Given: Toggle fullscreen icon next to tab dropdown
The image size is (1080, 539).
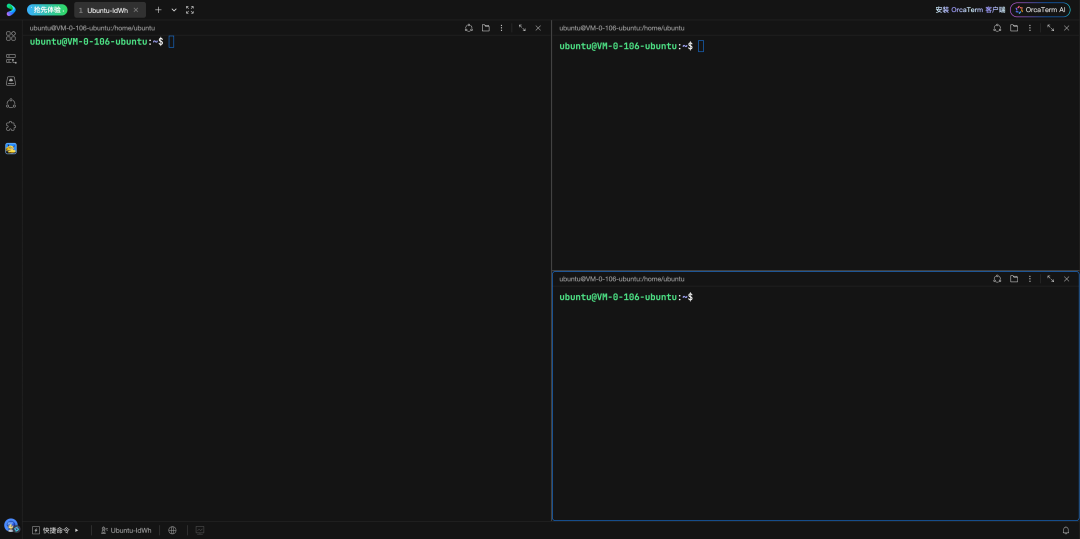Looking at the screenshot, I should [x=190, y=10].
